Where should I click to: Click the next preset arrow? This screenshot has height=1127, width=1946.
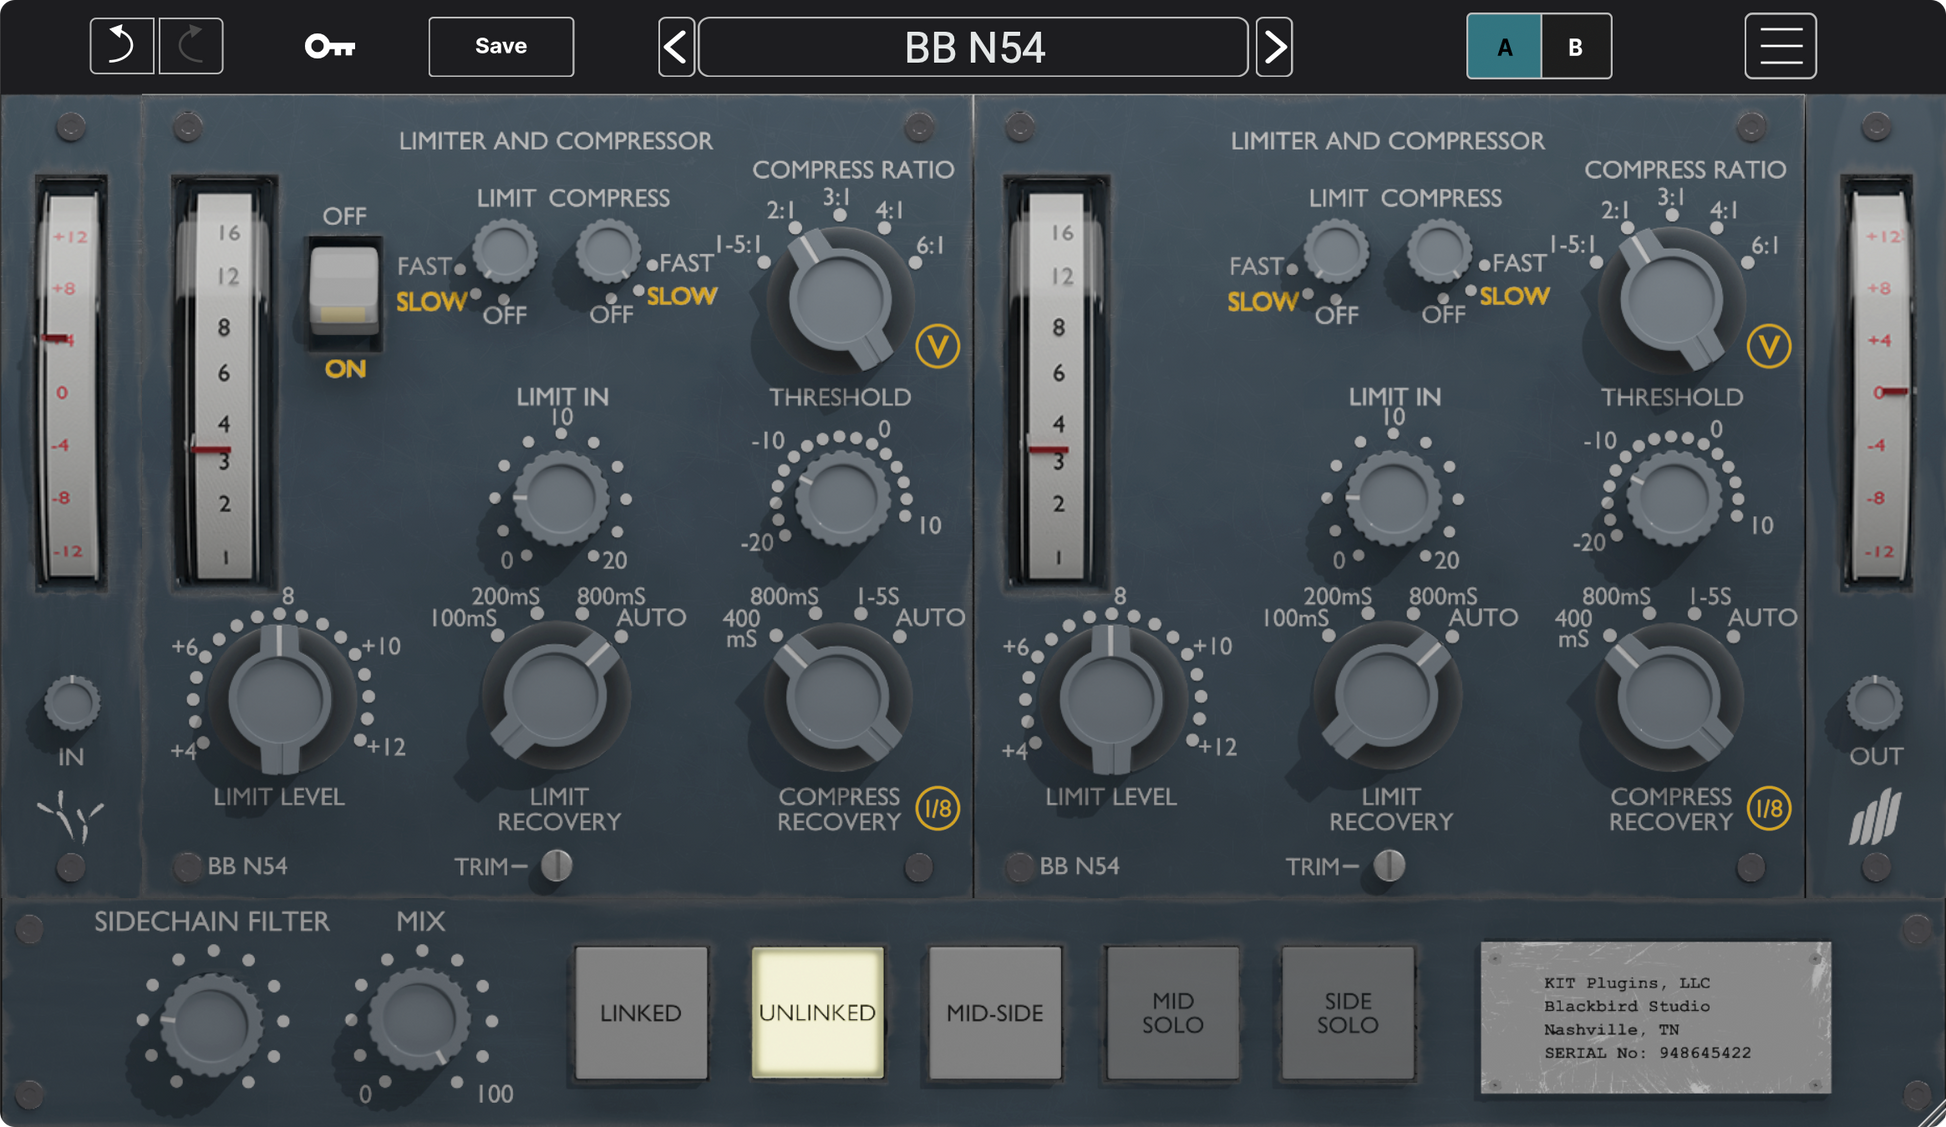tap(1273, 46)
